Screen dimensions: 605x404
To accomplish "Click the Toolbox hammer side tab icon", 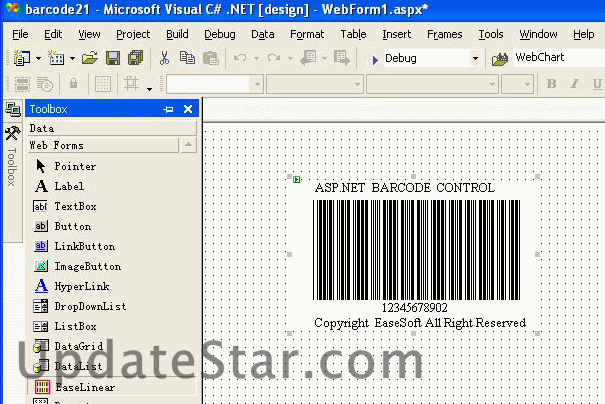I will [x=12, y=133].
